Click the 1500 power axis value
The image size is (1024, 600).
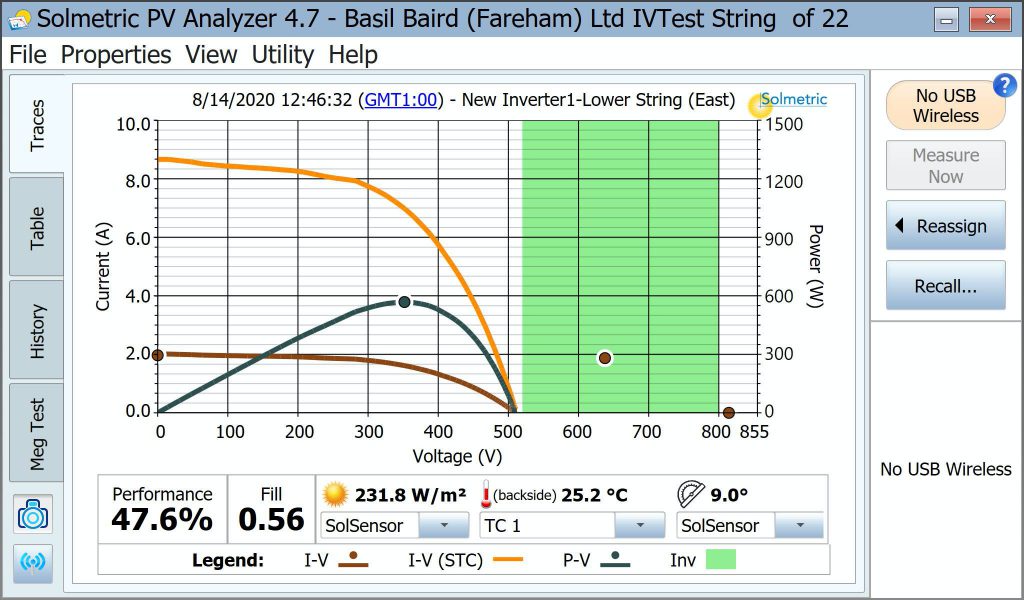(x=784, y=124)
